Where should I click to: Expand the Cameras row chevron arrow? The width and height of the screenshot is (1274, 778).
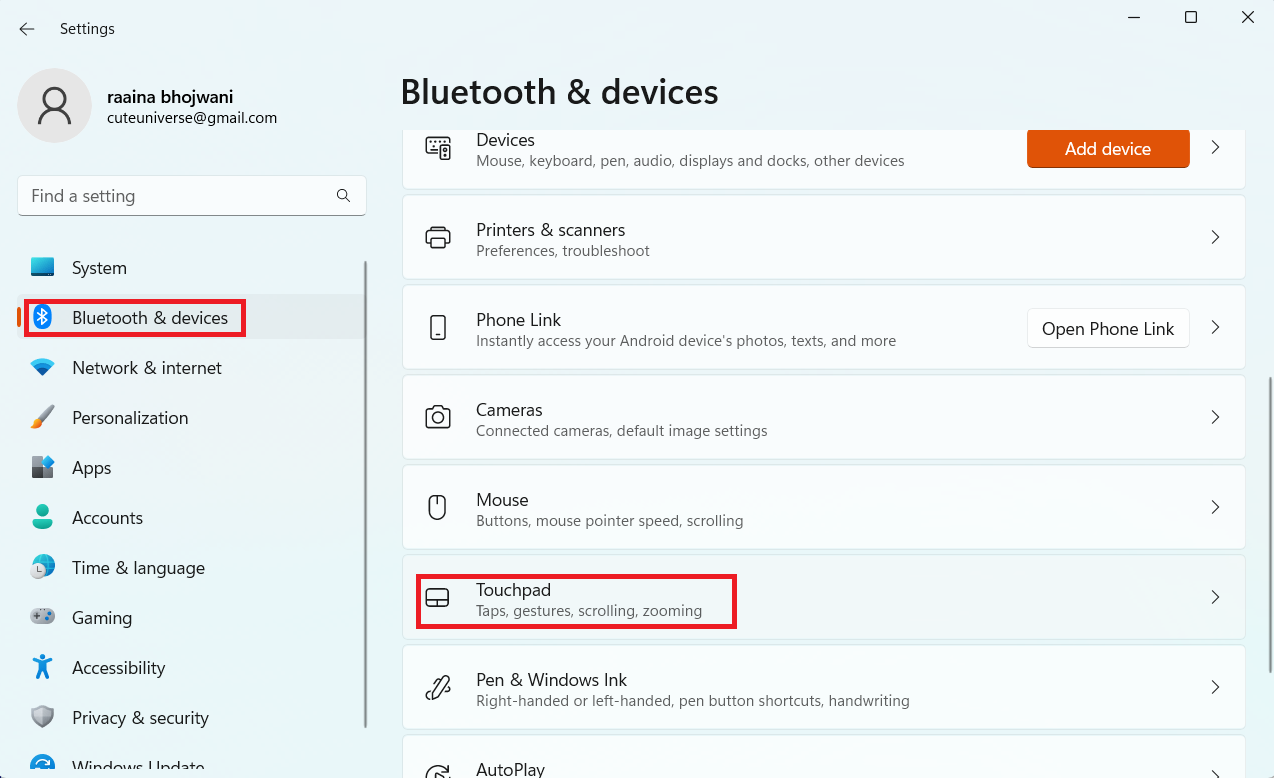pos(1215,418)
